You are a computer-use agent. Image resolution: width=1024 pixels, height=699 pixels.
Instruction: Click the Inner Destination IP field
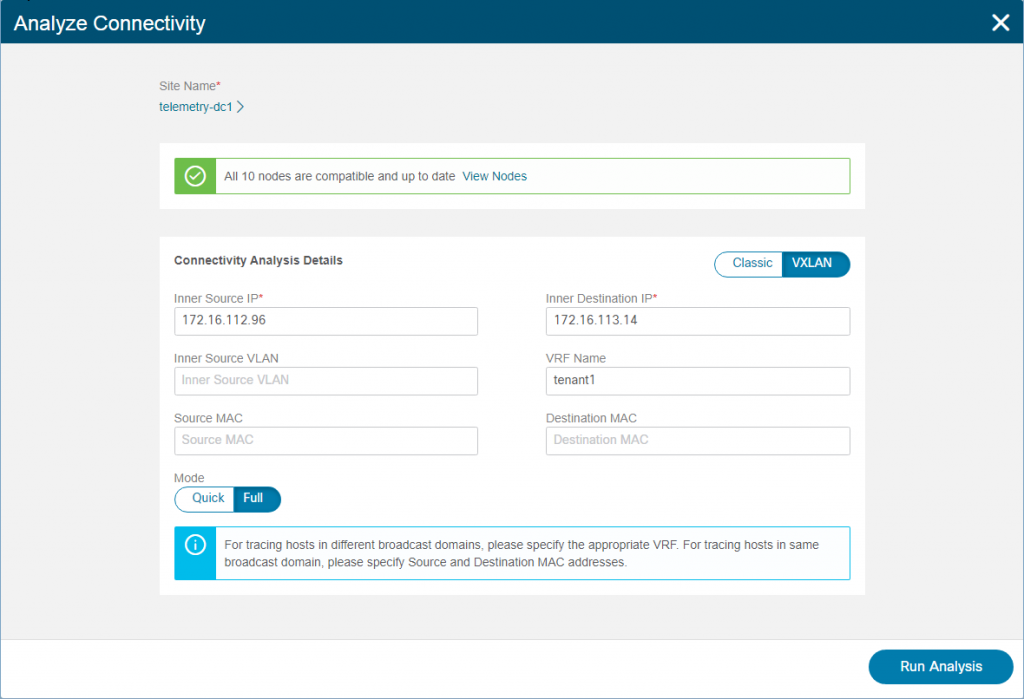[x=697, y=321]
